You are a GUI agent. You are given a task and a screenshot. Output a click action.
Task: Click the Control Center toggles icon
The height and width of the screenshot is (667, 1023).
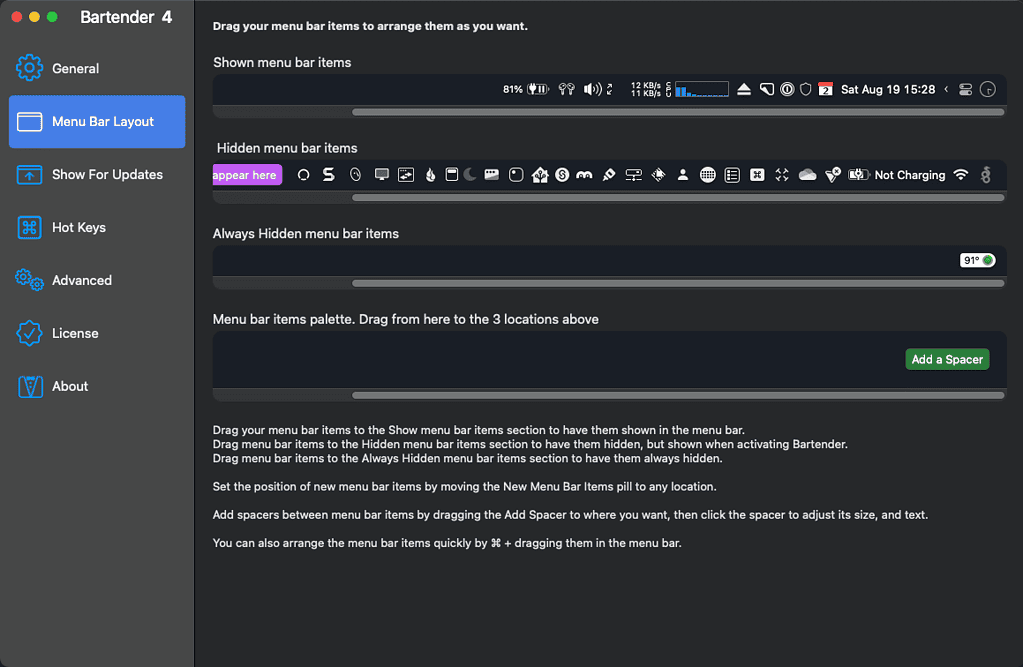pos(966,89)
